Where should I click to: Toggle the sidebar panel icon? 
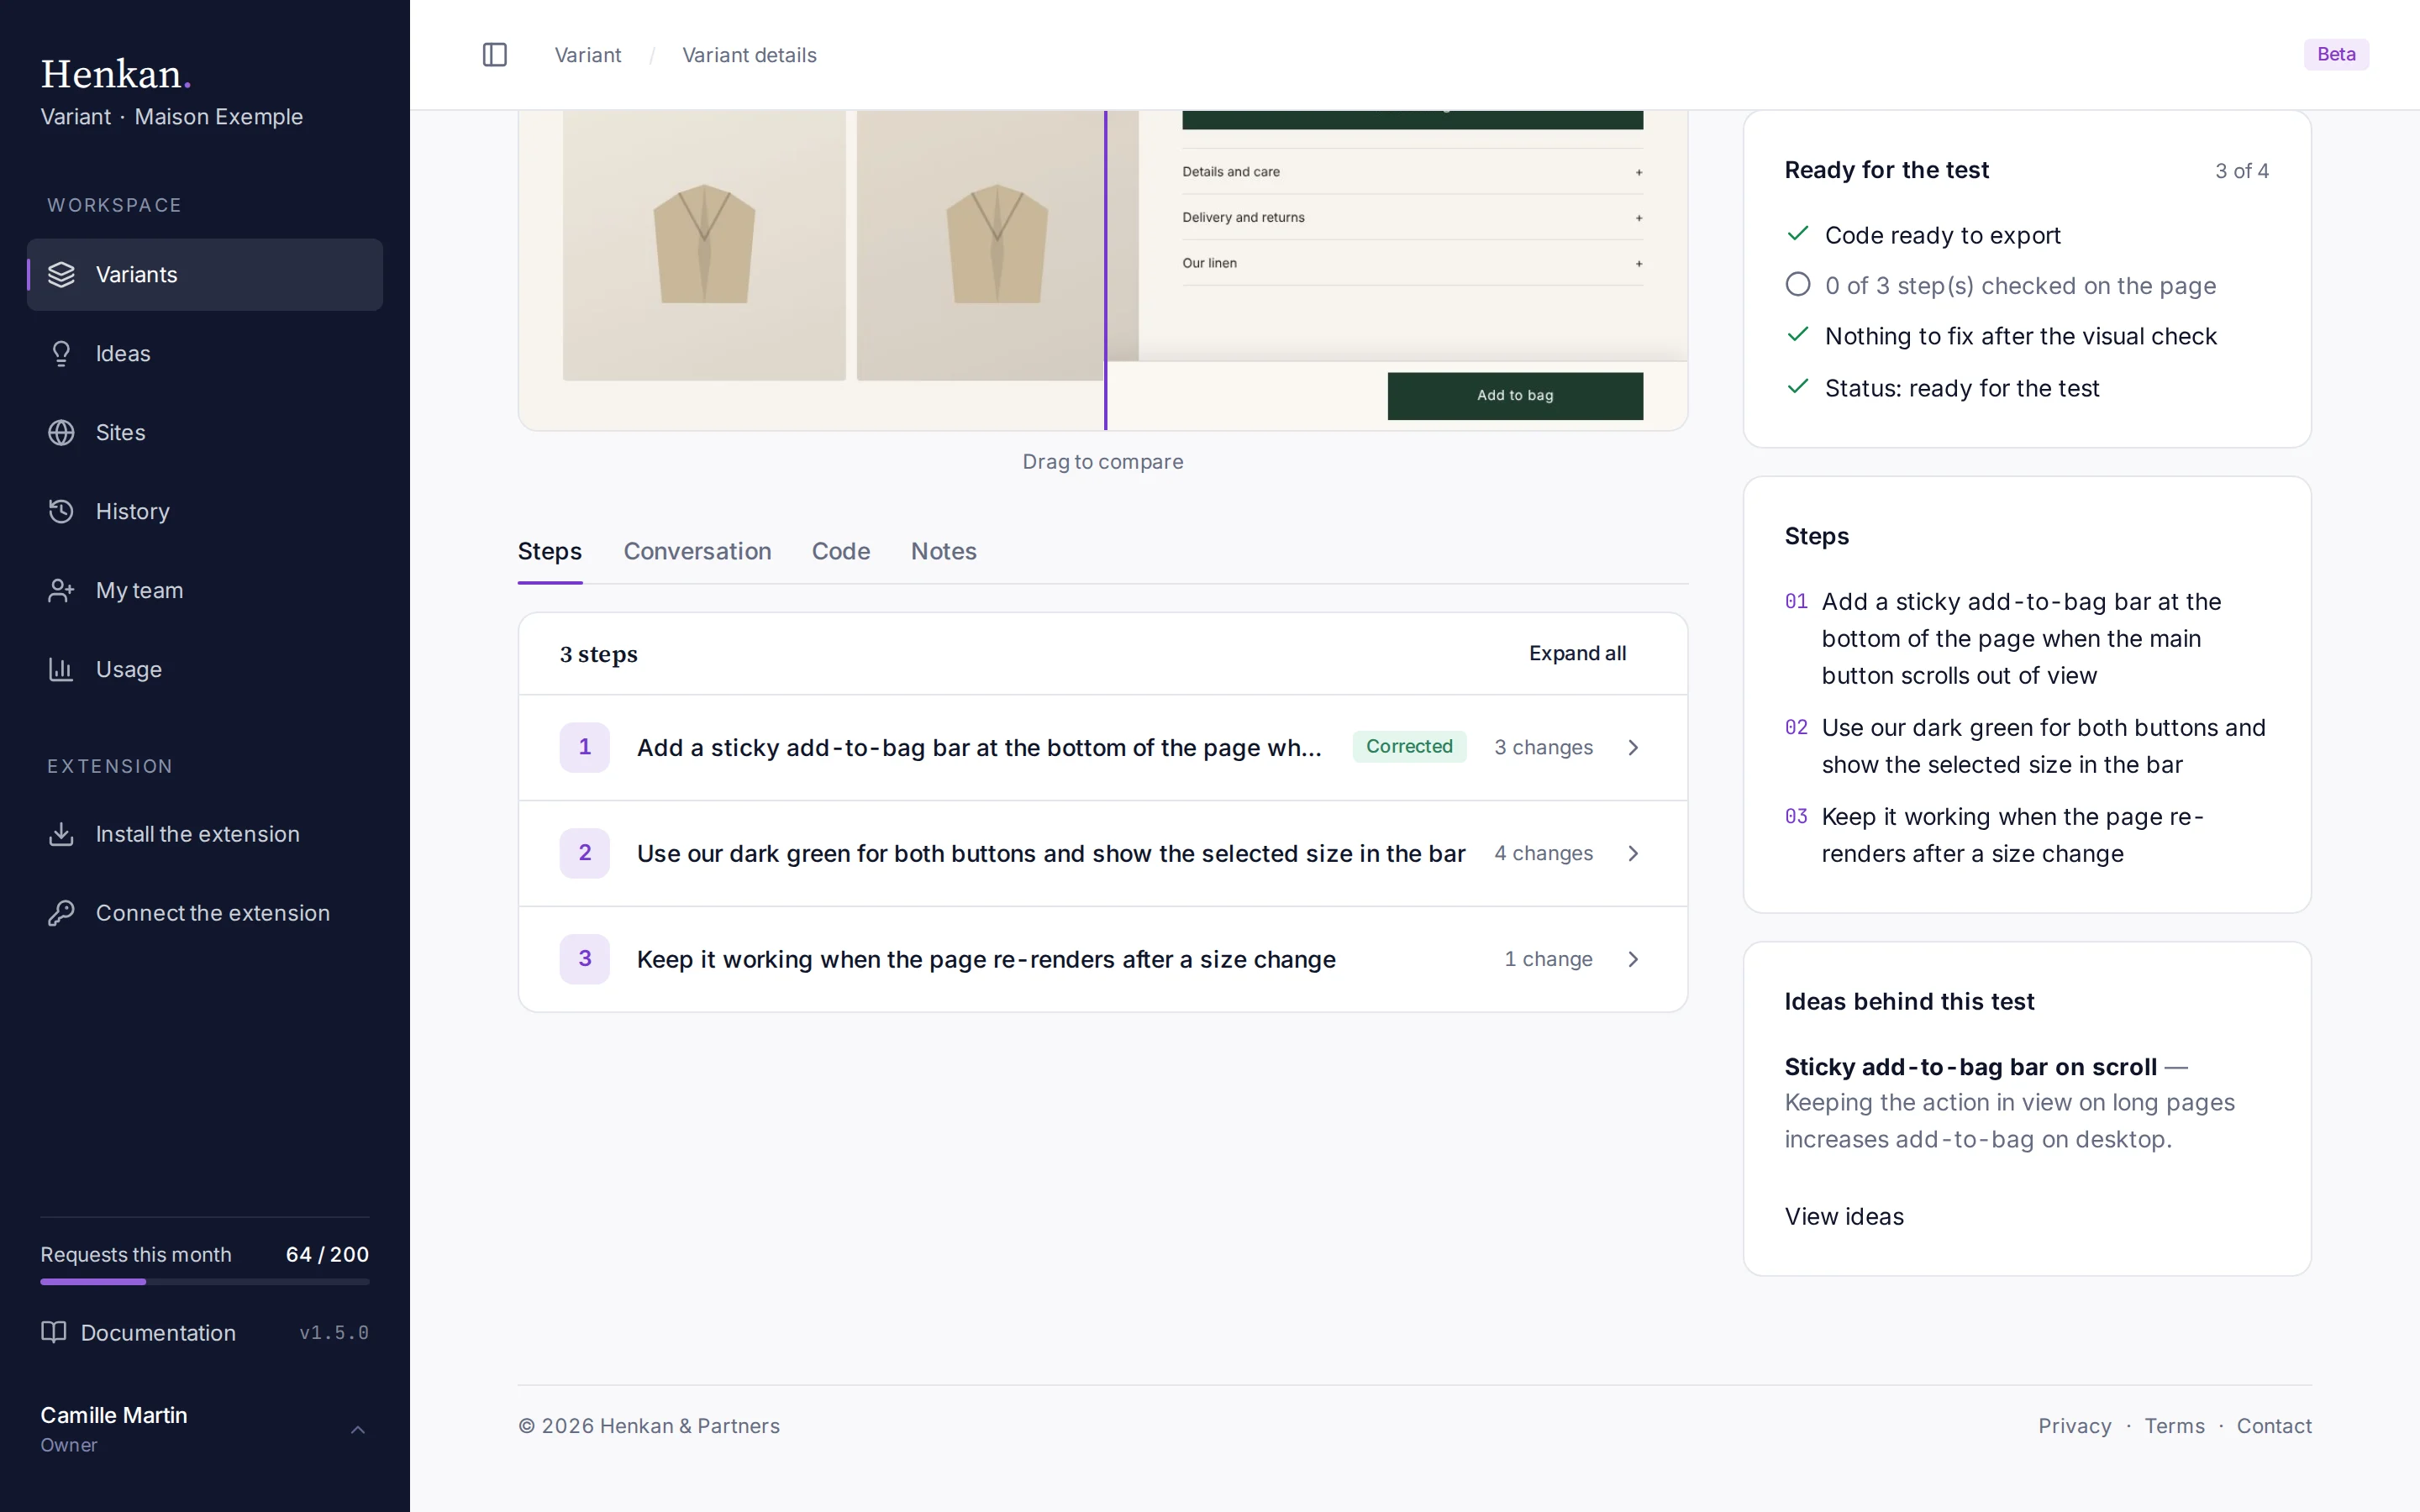(x=495, y=55)
